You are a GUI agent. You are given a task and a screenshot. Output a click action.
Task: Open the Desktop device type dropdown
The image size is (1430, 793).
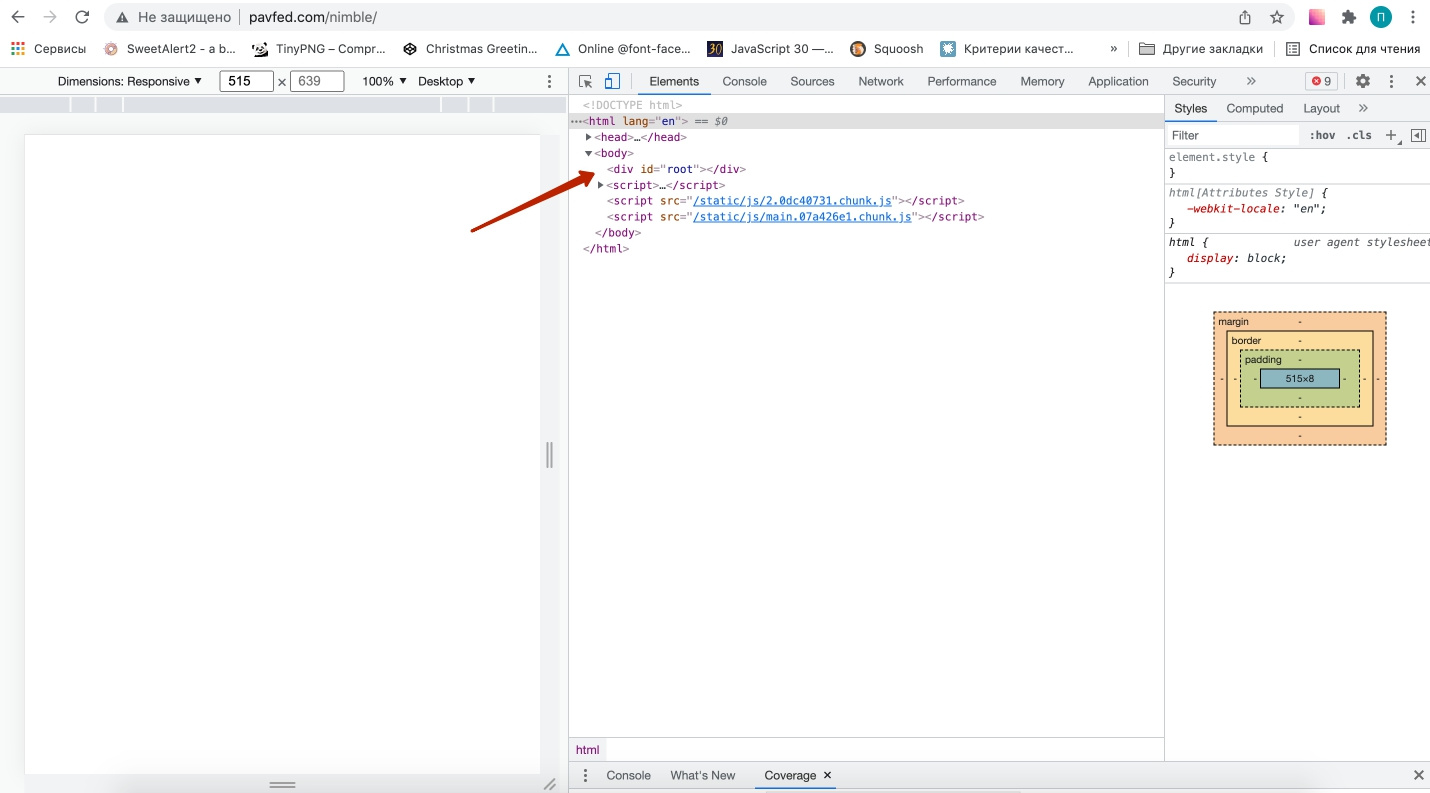pyautogui.click(x=447, y=81)
